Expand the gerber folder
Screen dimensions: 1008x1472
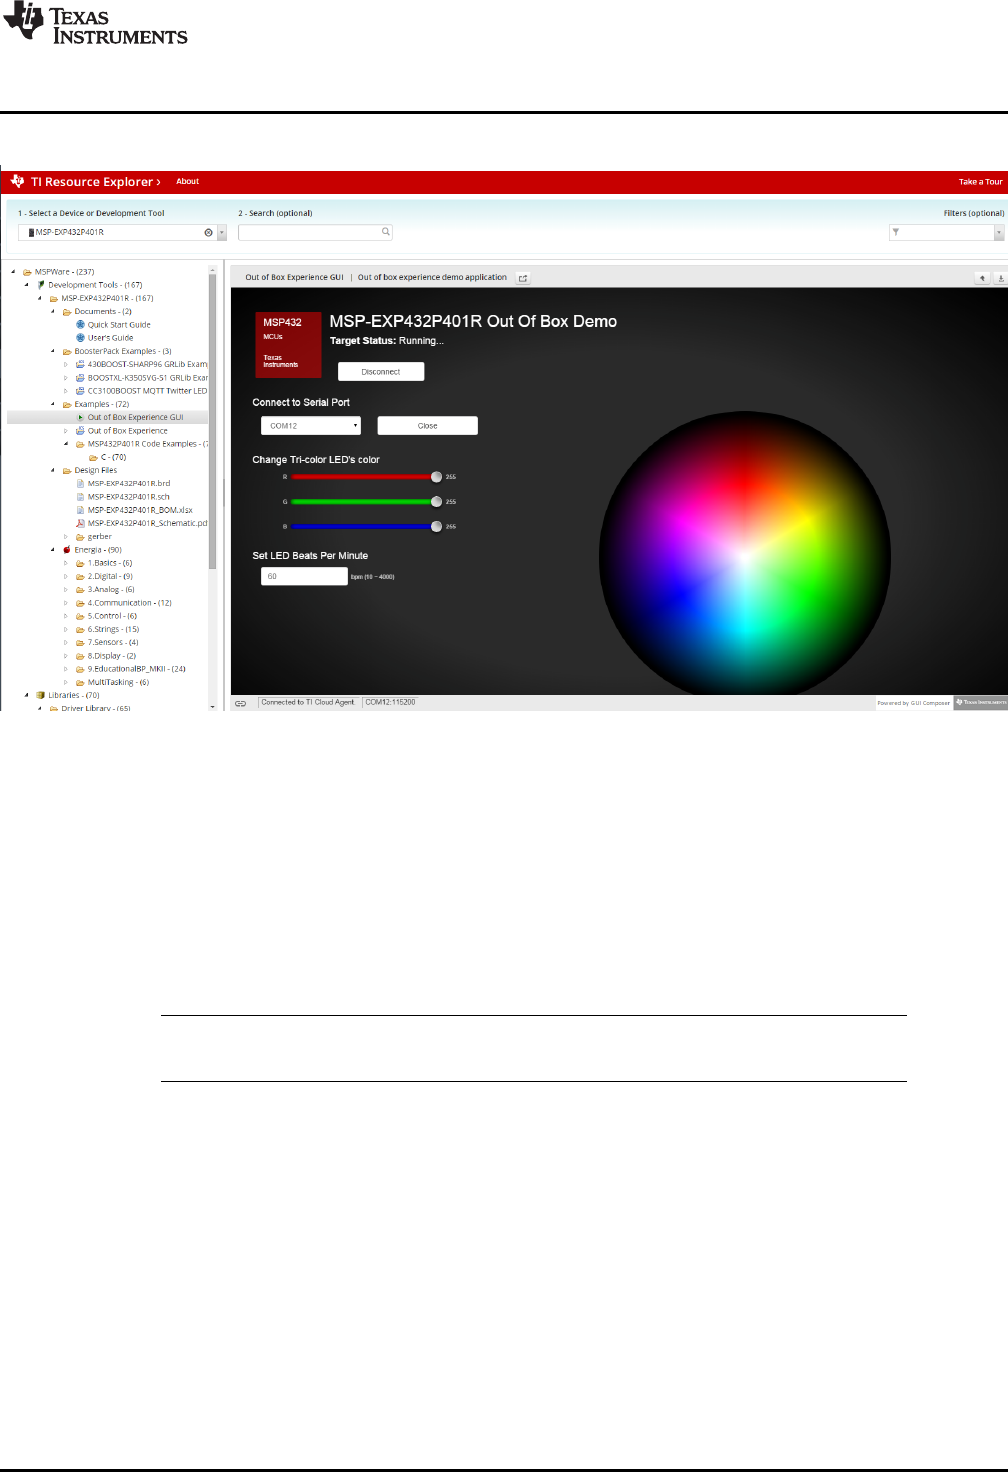[66, 536]
